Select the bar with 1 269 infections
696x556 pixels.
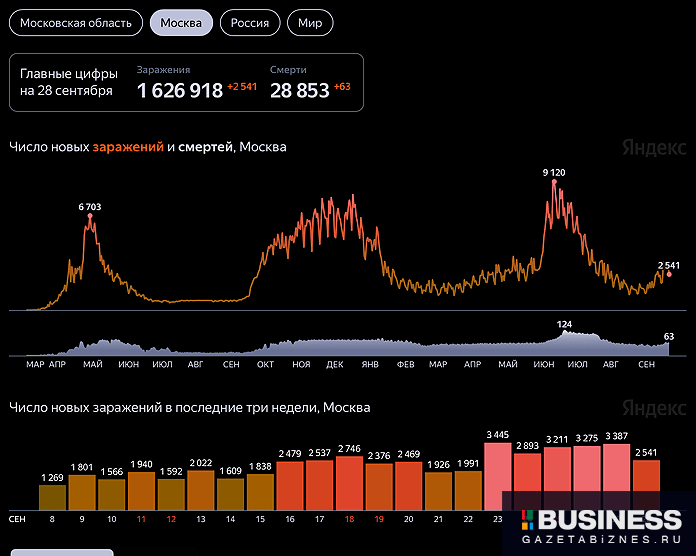click(x=53, y=497)
